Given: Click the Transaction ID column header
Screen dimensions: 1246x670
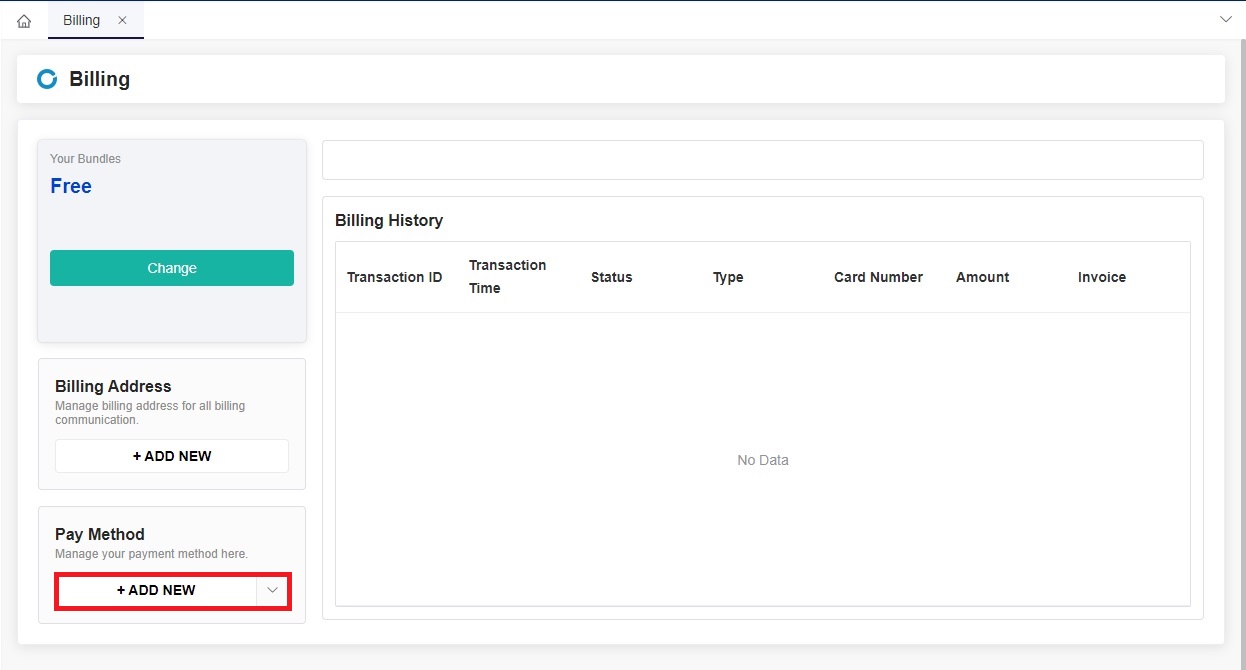Looking at the screenshot, I should coord(395,277).
